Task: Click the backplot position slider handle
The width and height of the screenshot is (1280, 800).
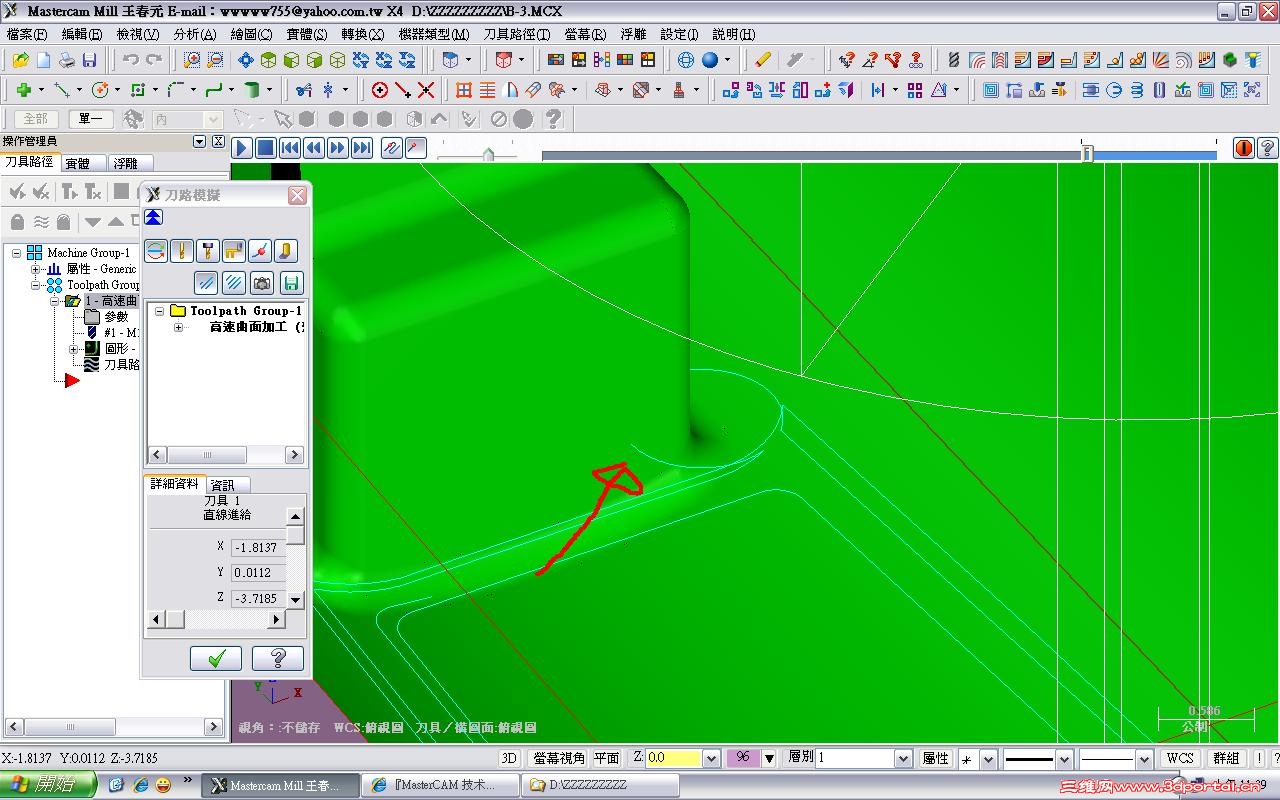Action: 1087,153
